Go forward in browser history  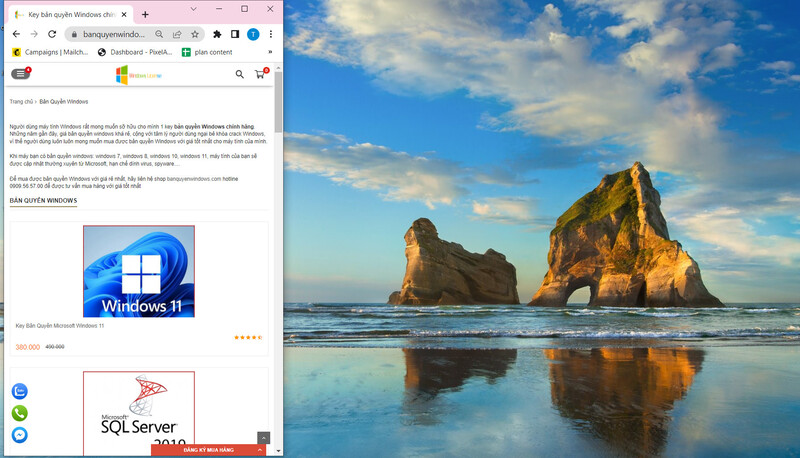coord(34,34)
